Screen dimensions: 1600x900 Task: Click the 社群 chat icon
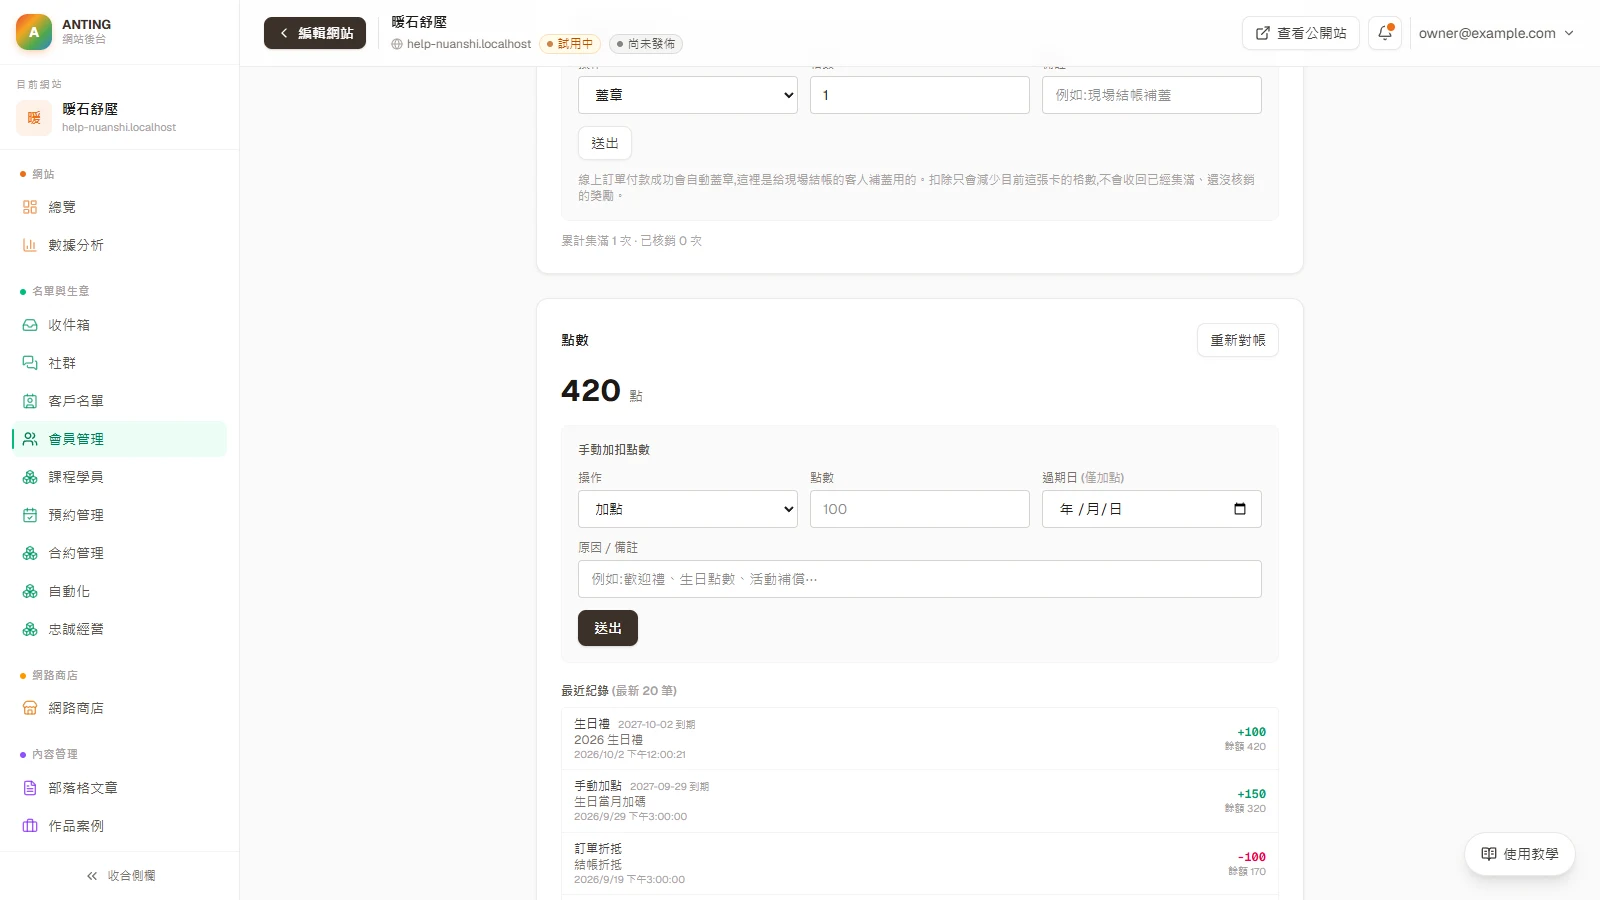pyautogui.click(x=30, y=363)
